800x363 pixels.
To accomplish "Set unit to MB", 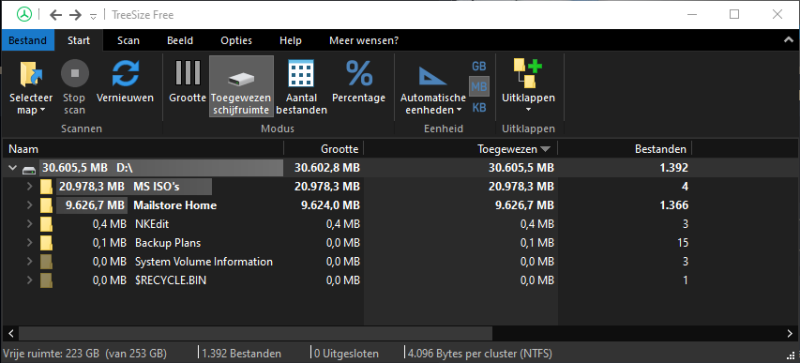I will (x=479, y=87).
